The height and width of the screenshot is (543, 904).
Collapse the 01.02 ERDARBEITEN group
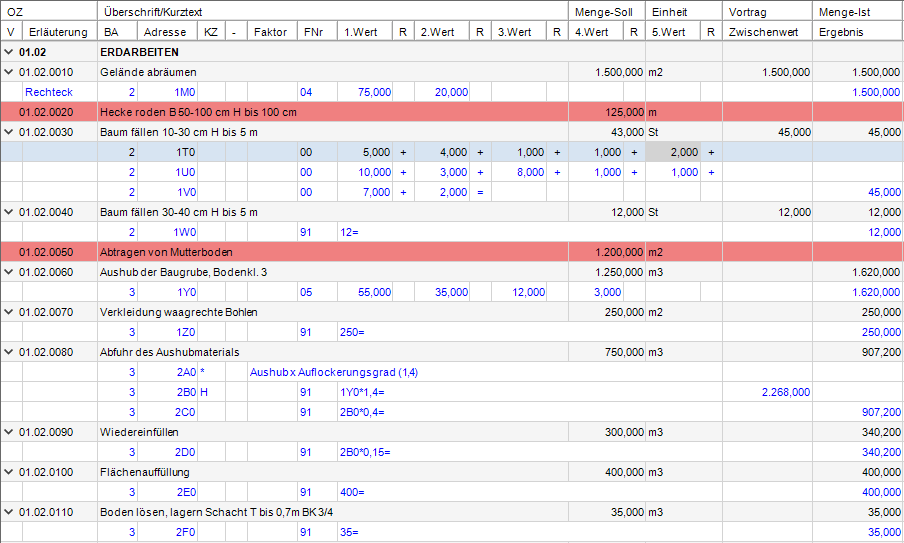[x=9, y=52]
